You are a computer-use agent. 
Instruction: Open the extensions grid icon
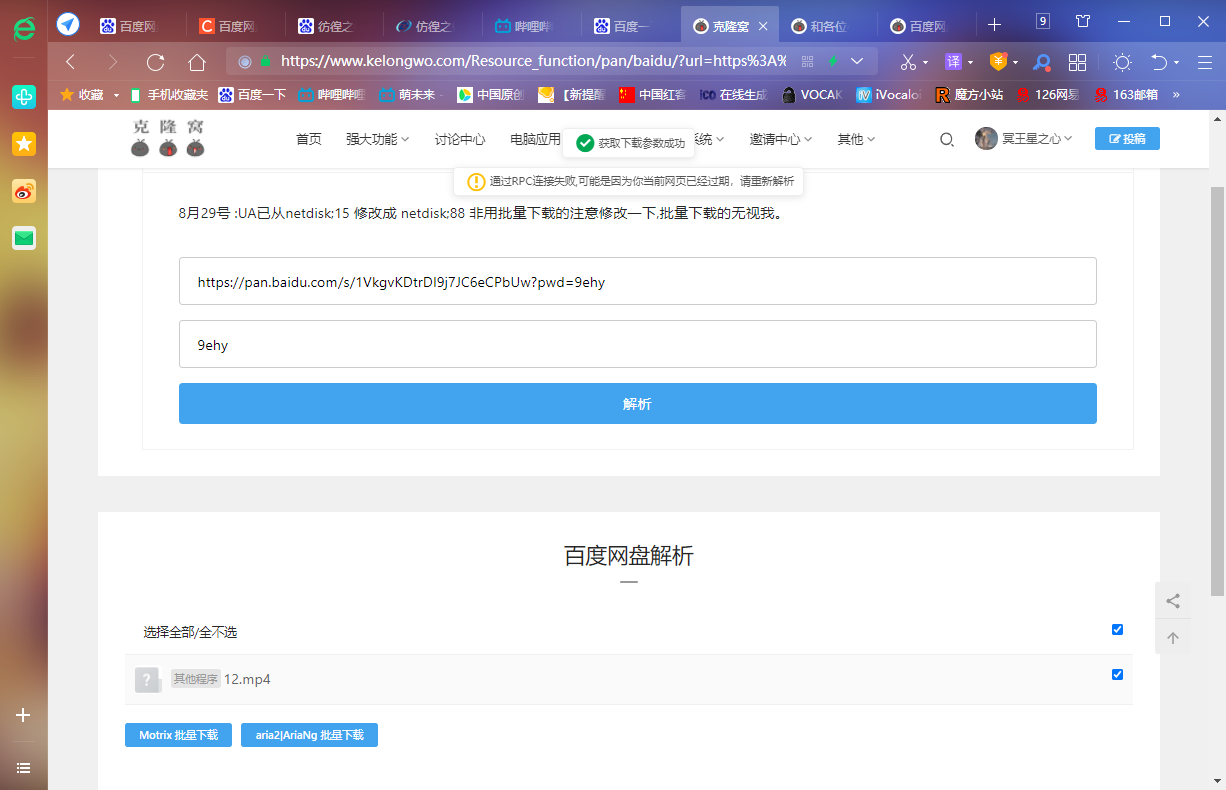[1077, 63]
